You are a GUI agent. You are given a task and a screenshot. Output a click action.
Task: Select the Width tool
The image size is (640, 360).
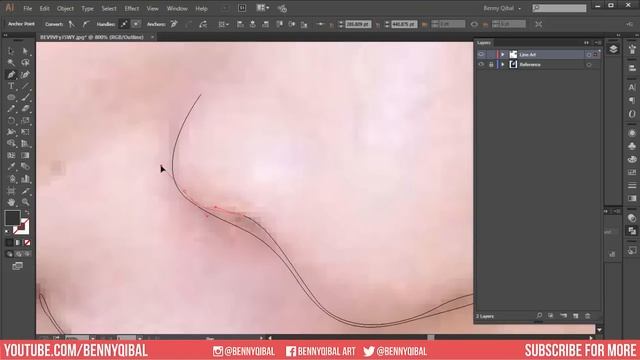tap(11, 132)
